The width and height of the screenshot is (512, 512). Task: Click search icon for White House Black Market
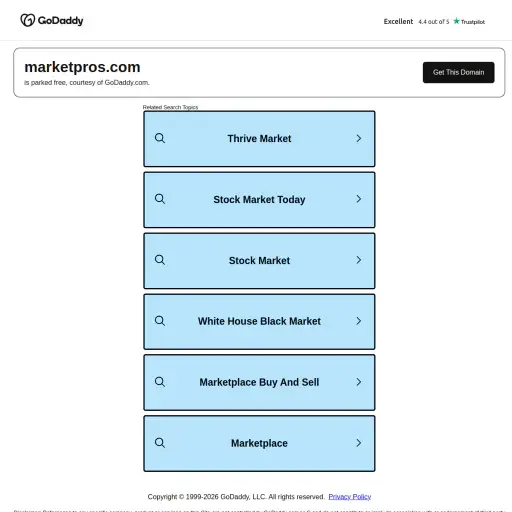(x=160, y=321)
